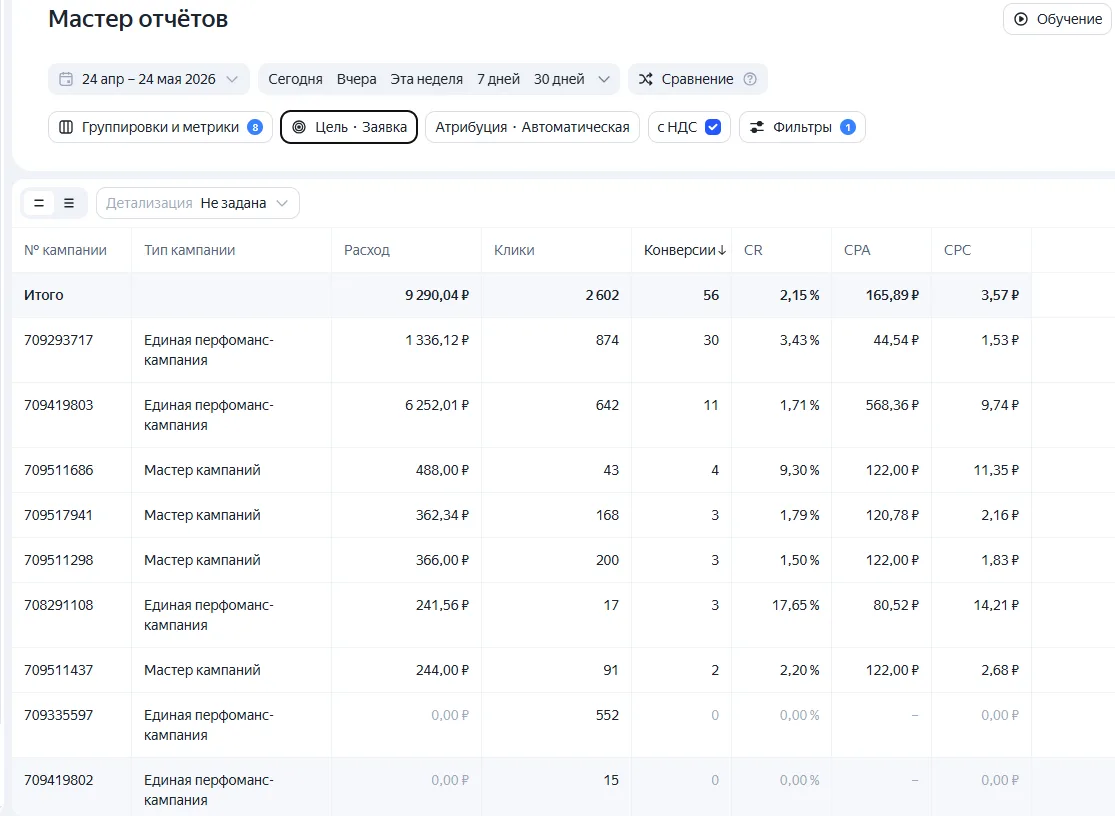The image size is (1115, 816).
Task: Click clicks value 874
Action: pyautogui.click(x=607, y=340)
